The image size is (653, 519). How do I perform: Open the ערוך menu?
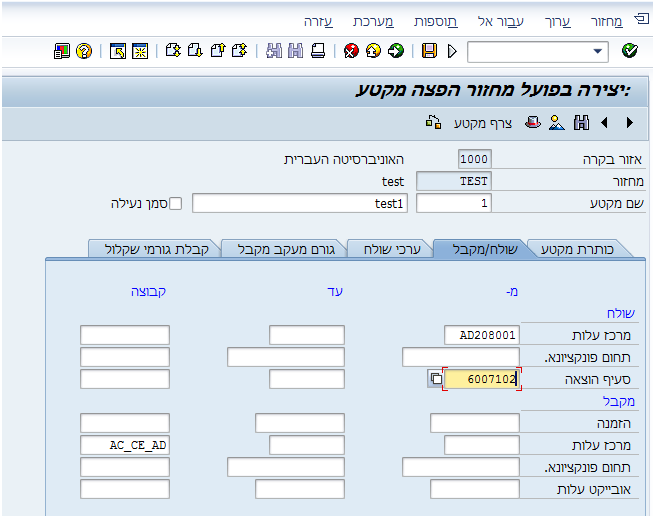[558, 21]
